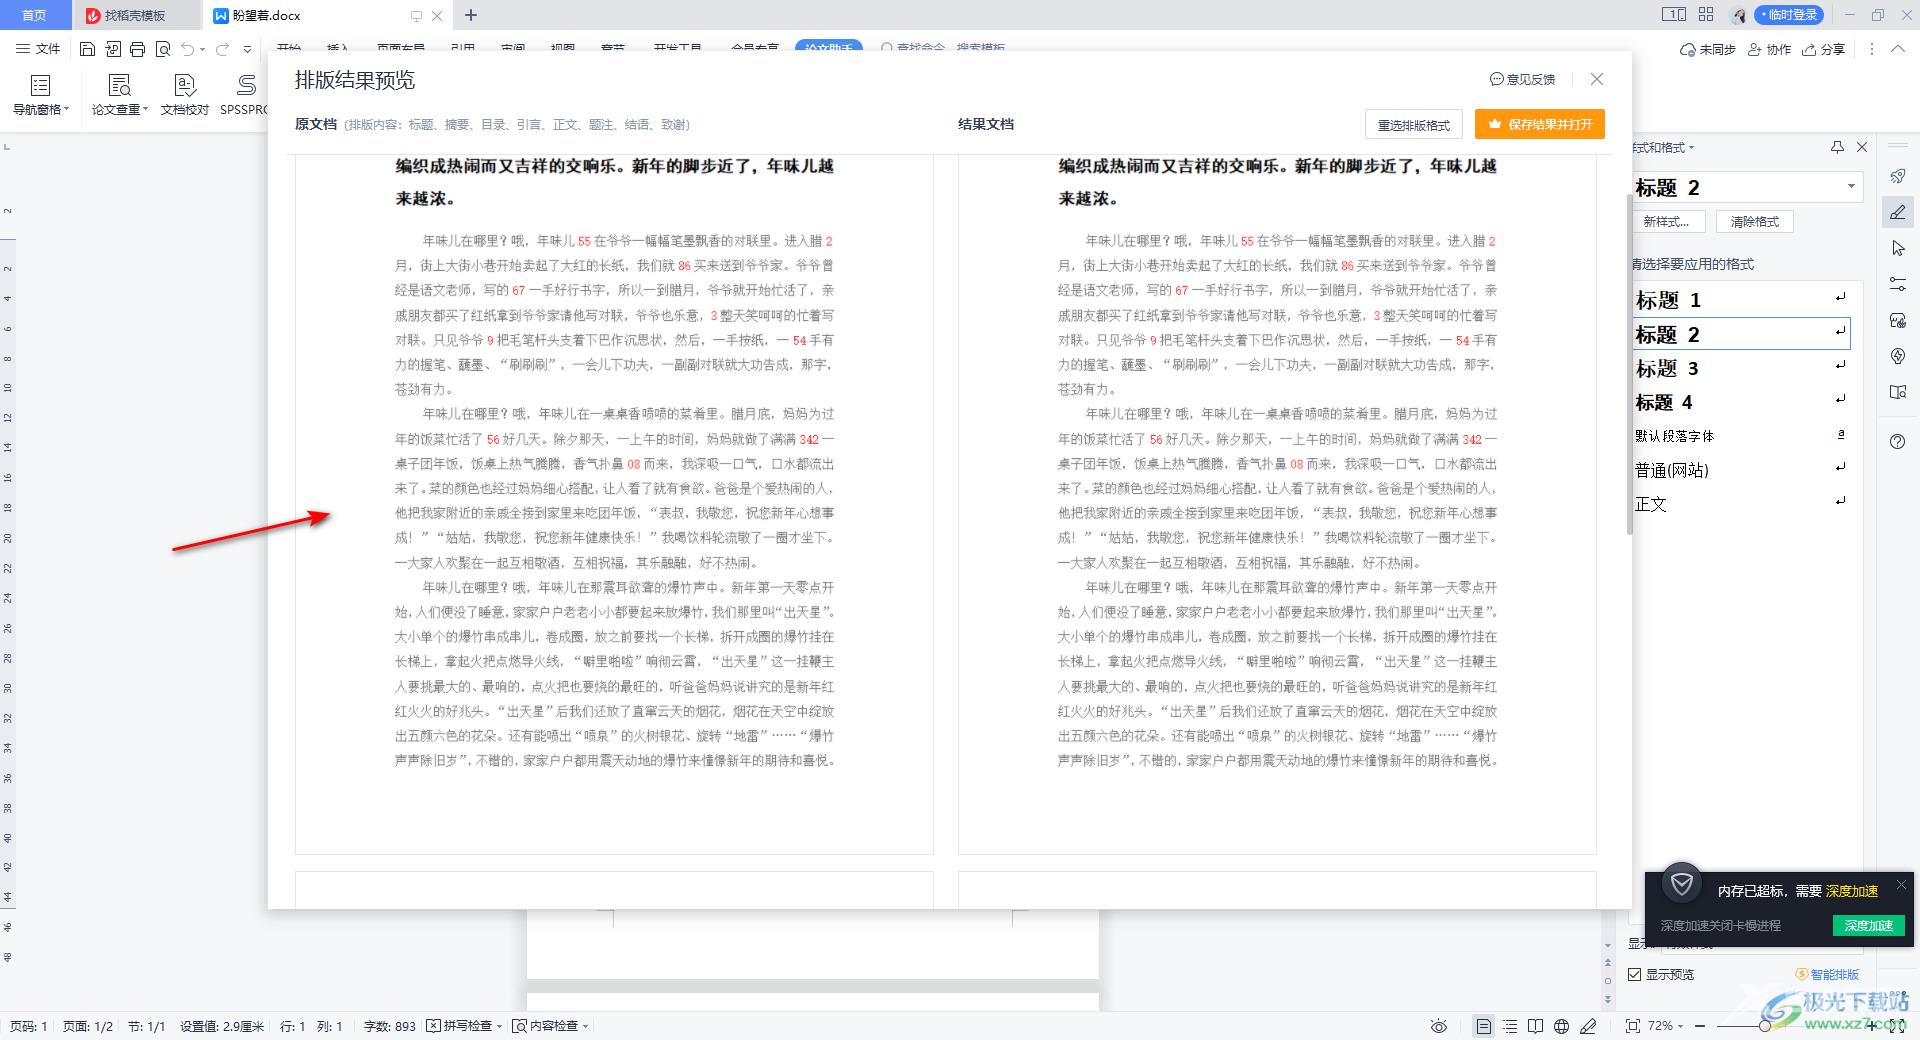
Task: Open the 论文查重 plagiarism check tool
Action: [x=119, y=95]
